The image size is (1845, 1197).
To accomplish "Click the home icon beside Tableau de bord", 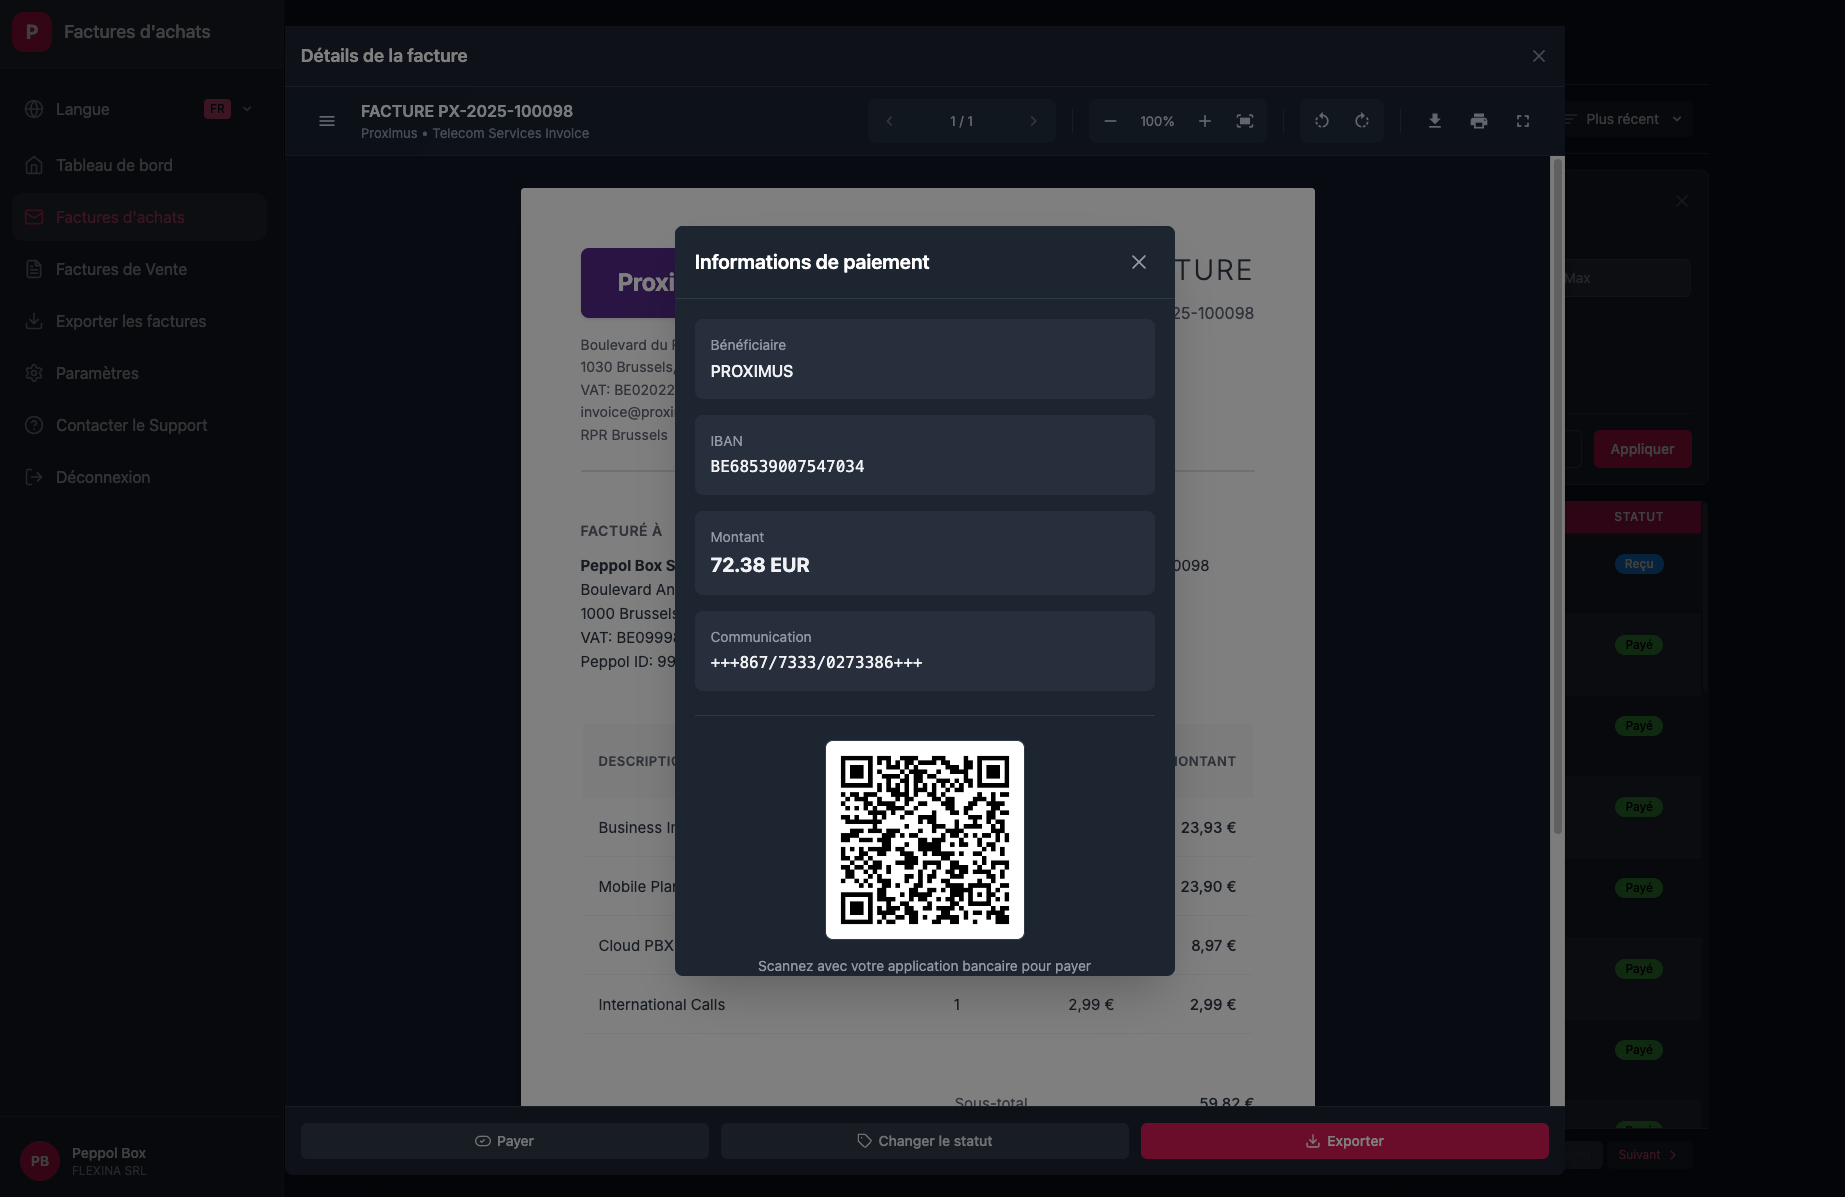I will click(x=34, y=165).
